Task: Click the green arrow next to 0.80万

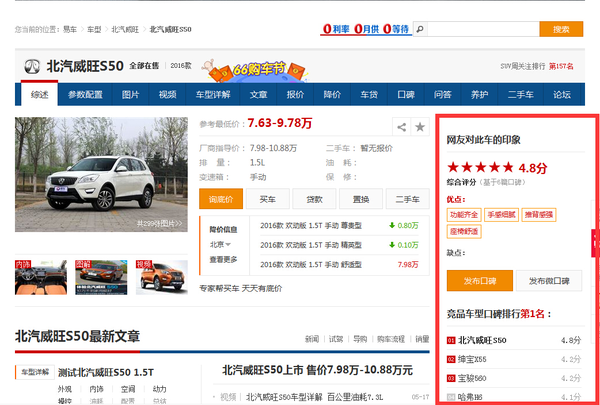Action: (x=392, y=225)
